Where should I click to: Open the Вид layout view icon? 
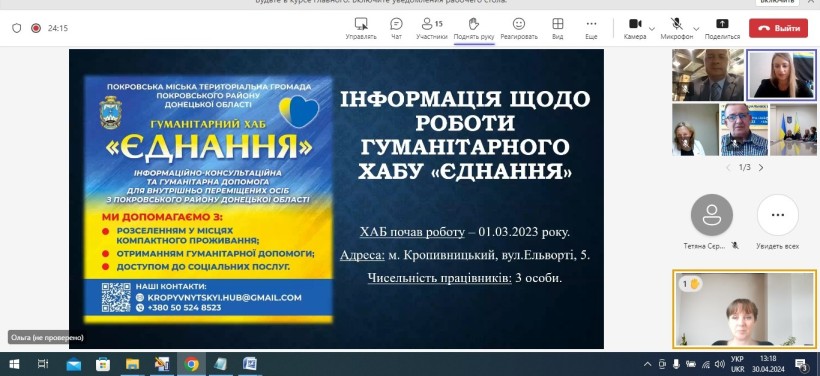click(557, 24)
